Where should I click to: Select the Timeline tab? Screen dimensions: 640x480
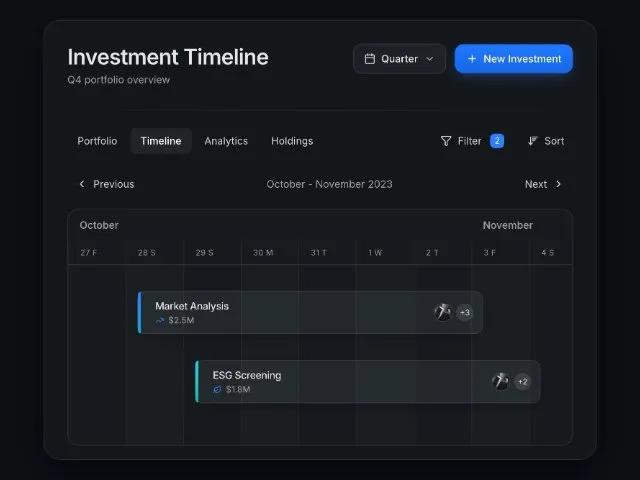coord(161,141)
